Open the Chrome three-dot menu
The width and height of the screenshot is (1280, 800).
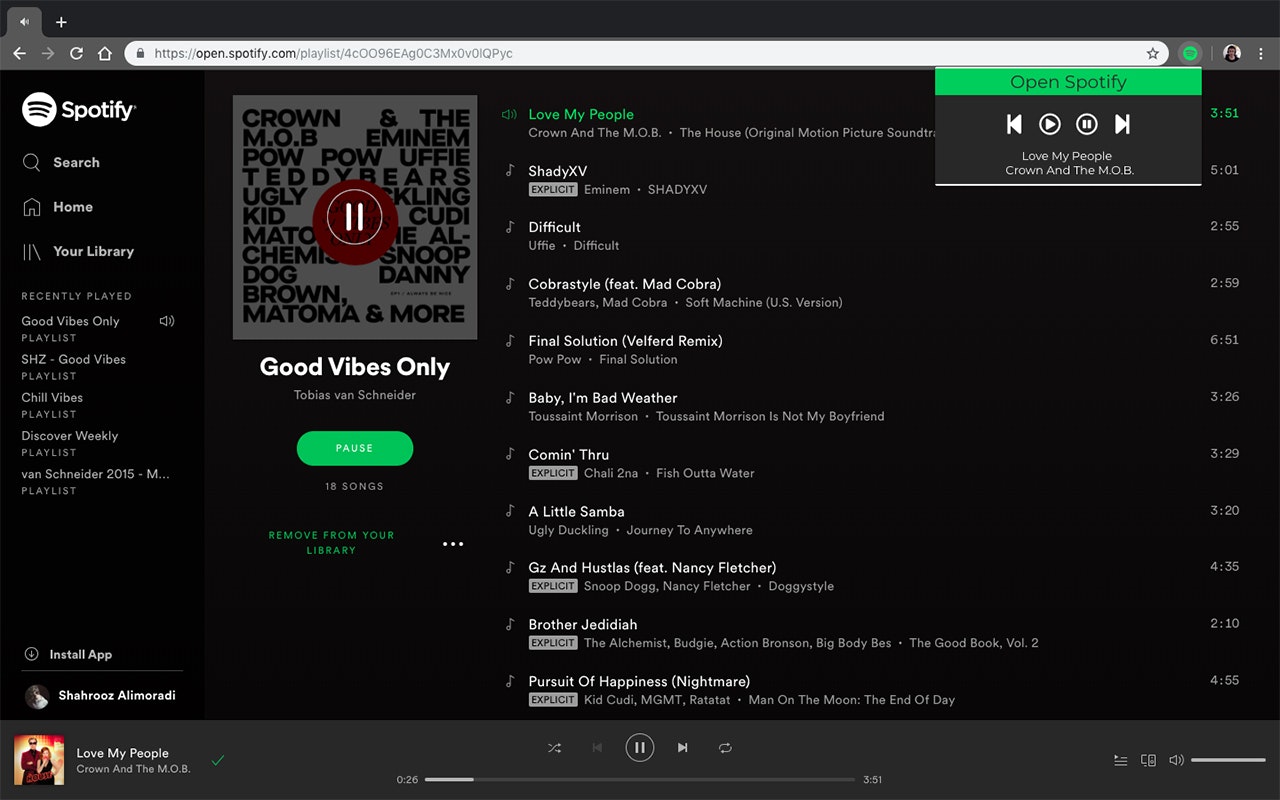coord(1261,53)
